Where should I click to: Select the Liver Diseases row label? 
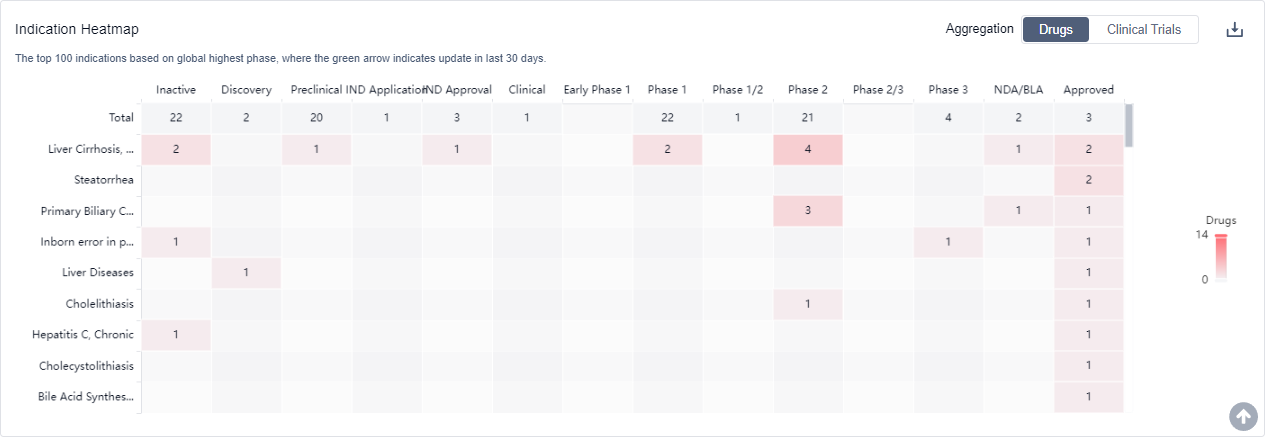98,273
